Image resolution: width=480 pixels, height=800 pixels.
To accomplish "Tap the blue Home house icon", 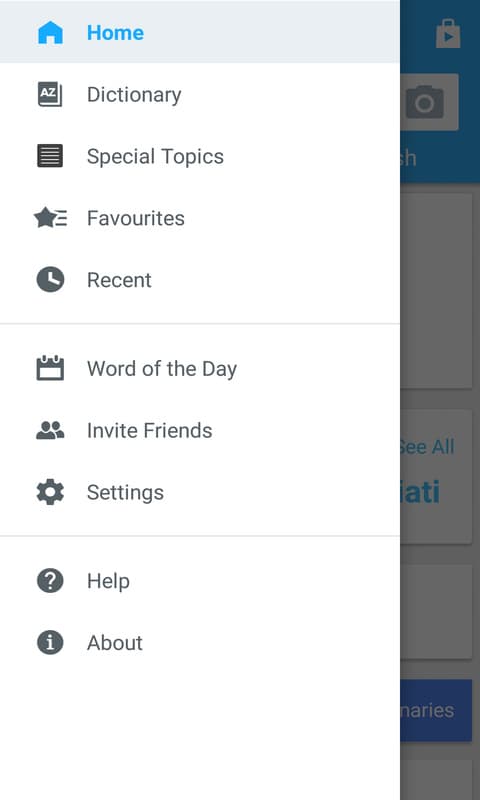I will [x=50, y=33].
